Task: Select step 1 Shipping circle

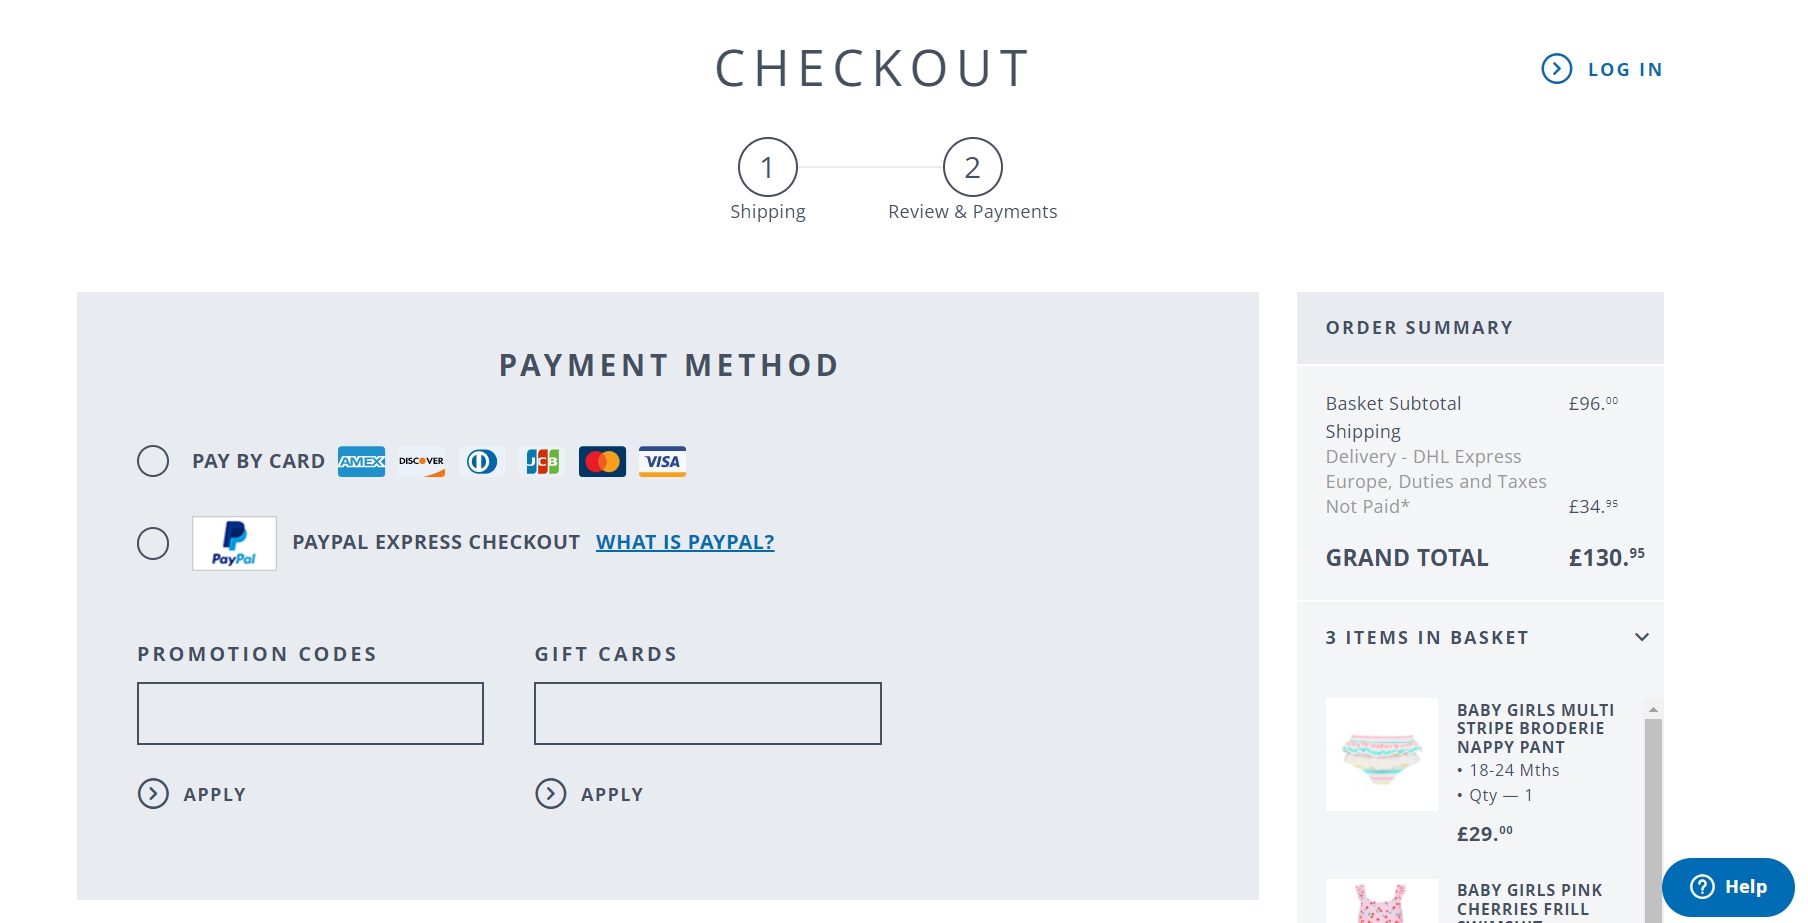Action: click(768, 168)
